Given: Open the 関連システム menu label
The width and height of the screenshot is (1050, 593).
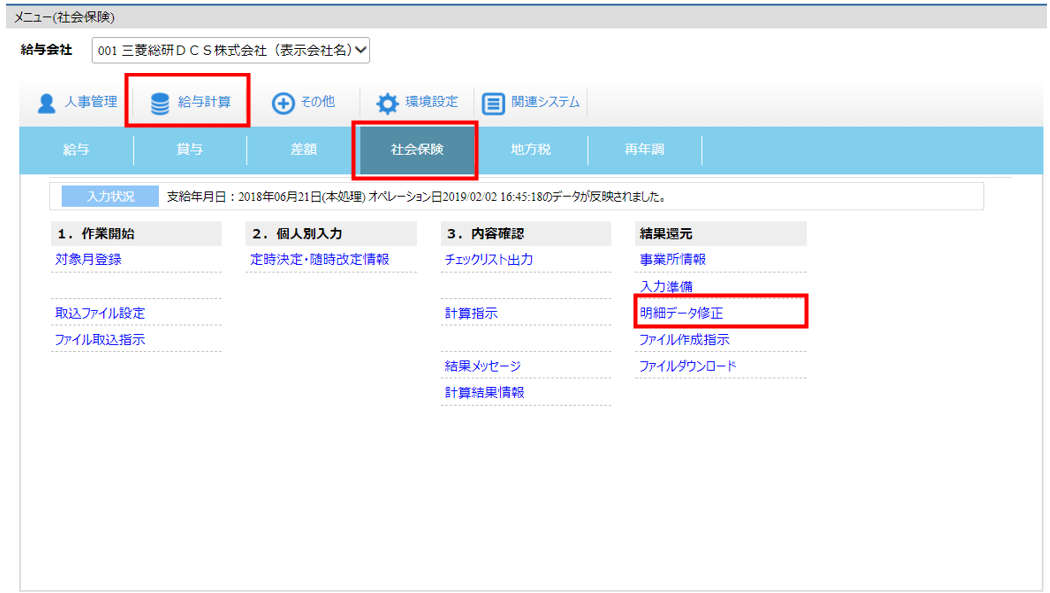Looking at the screenshot, I should pyautogui.click(x=545, y=102).
